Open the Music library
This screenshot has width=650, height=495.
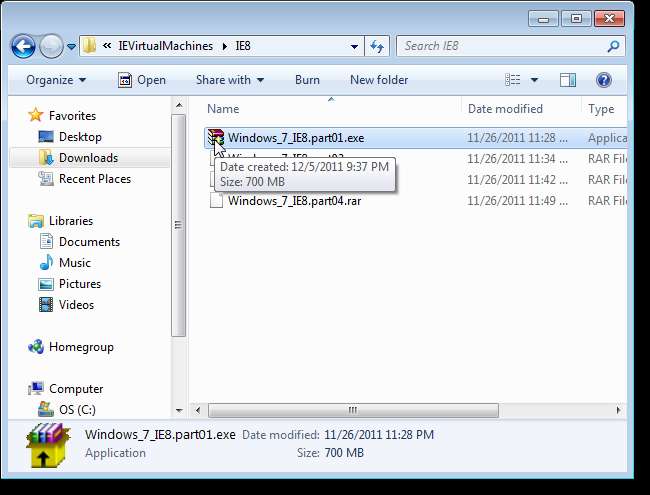pos(75,263)
